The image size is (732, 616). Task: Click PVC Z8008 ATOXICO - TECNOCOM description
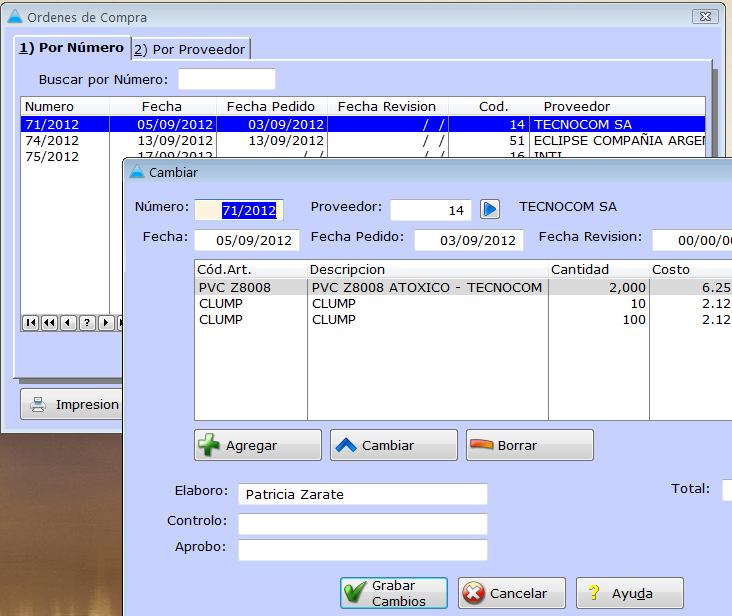click(x=427, y=287)
